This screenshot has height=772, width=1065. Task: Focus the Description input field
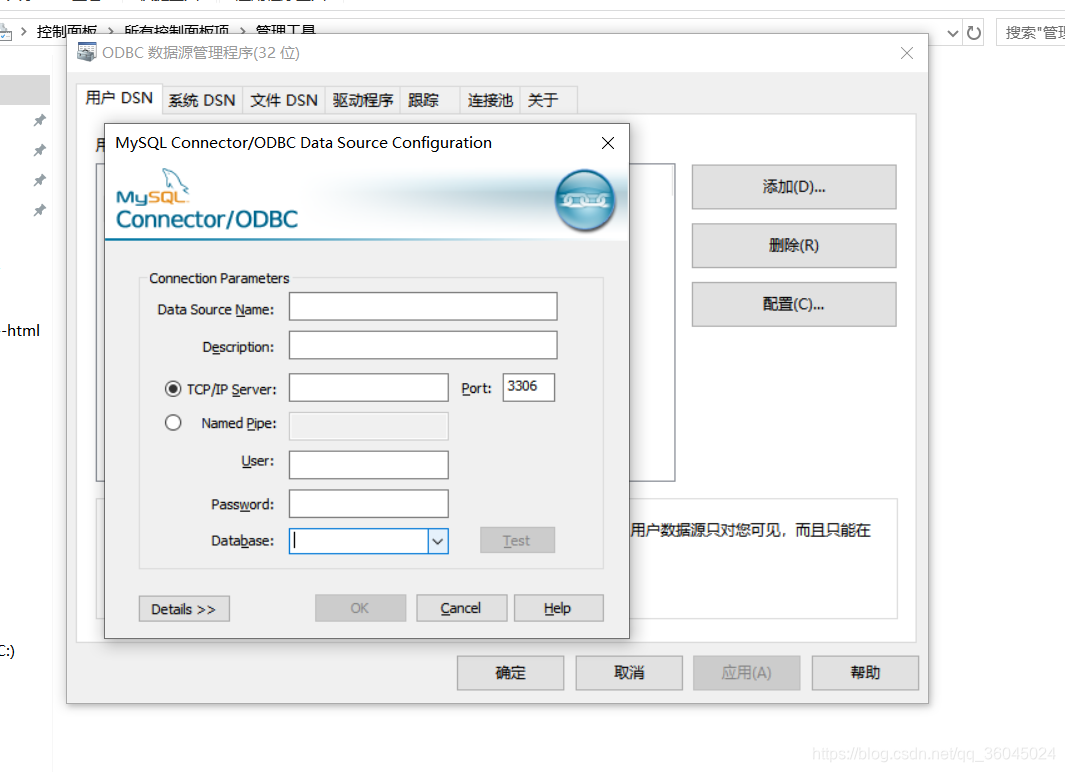click(x=423, y=345)
